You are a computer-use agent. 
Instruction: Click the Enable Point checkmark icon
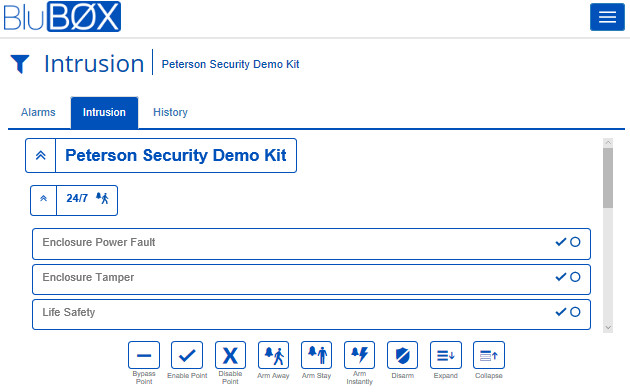pyautogui.click(x=187, y=355)
